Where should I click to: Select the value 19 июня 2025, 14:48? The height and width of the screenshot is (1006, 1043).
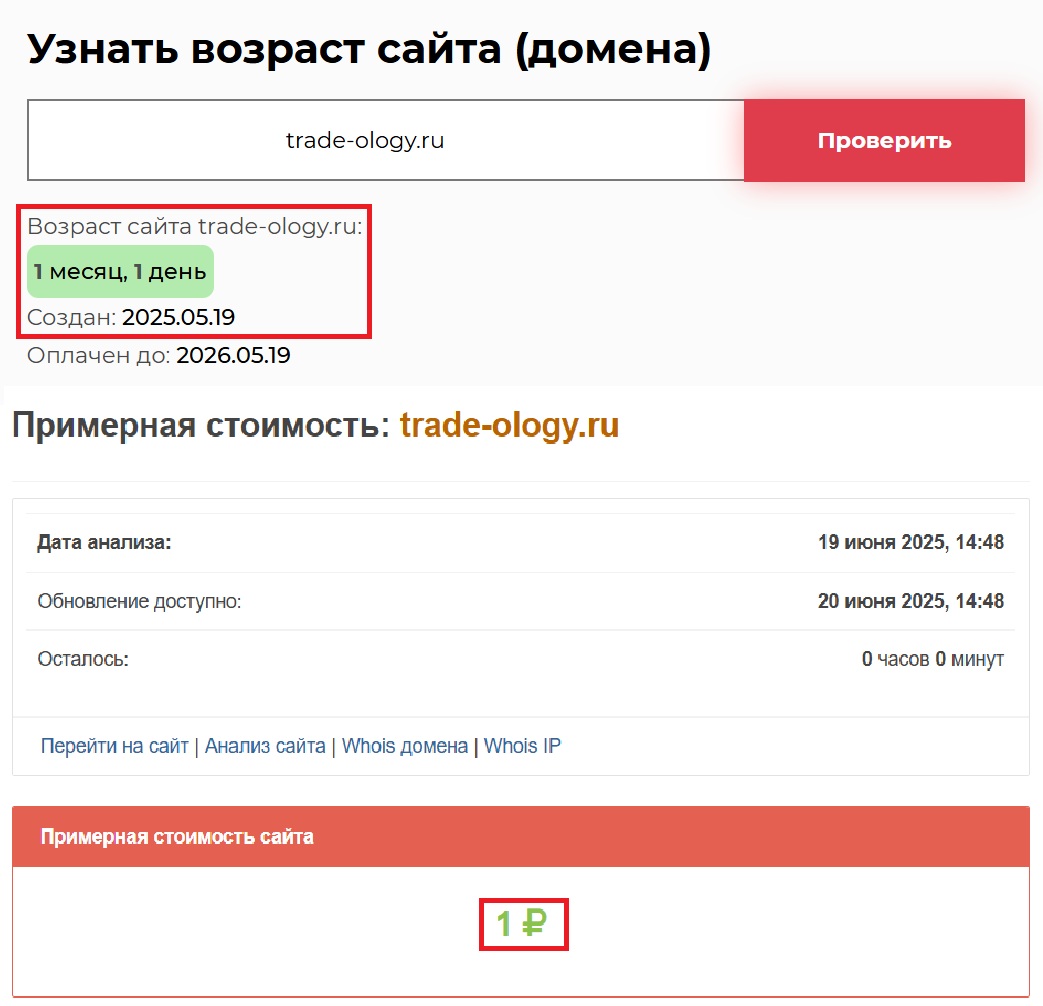(910, 543)
